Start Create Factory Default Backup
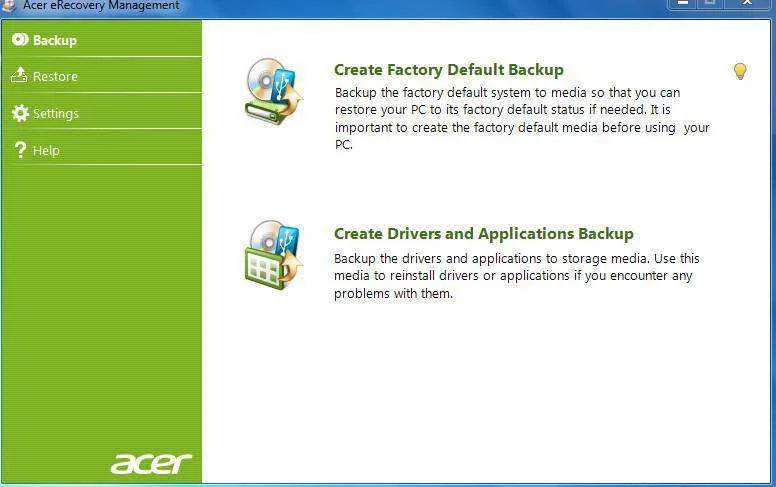776x487 pixels. [448, 70]
